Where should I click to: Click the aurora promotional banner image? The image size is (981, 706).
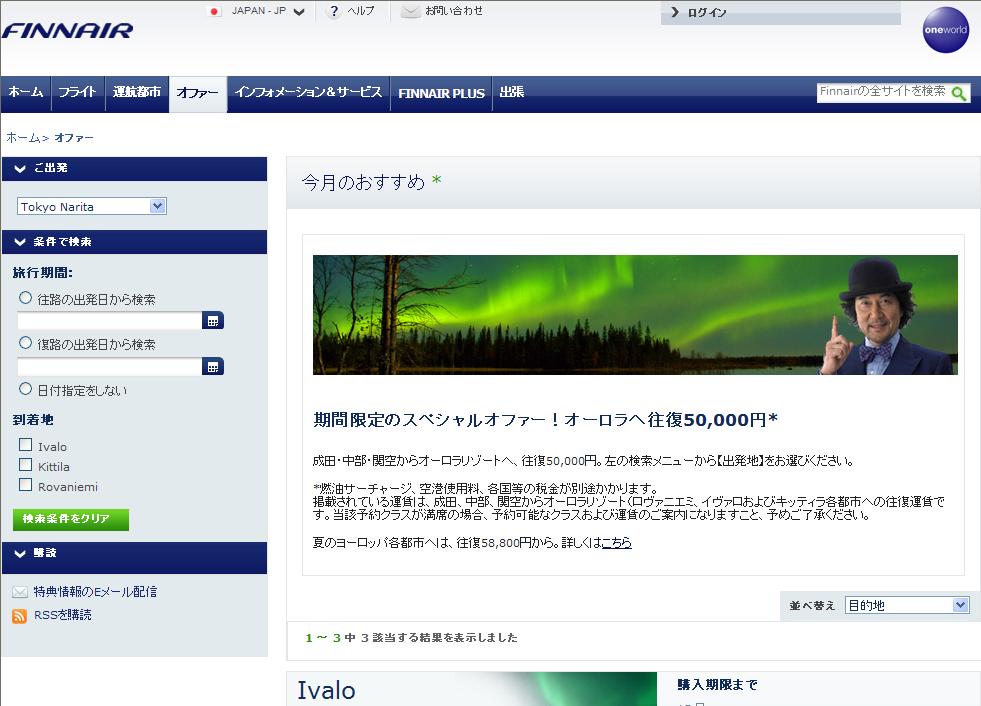[x=635, y=315]
